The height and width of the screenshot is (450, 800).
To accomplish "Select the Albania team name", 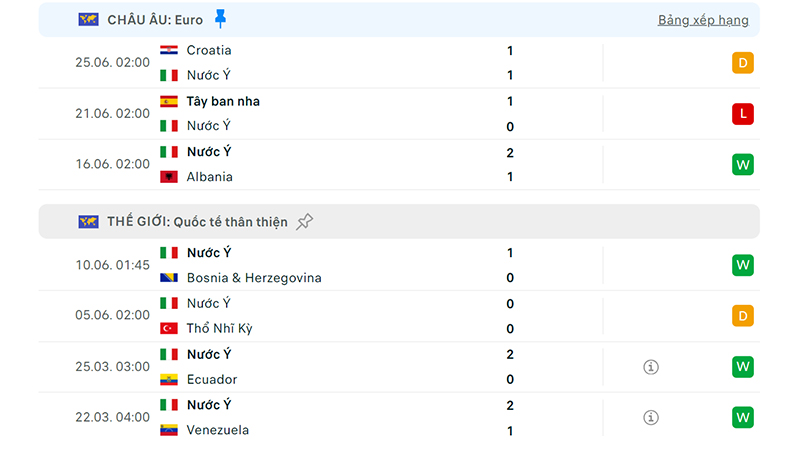I will pyautogui.click(x=209, y=177).
